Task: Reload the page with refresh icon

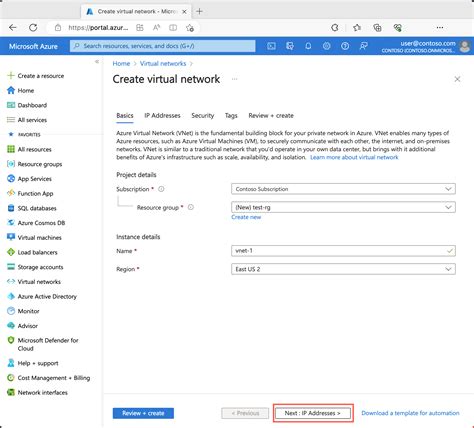Action: point(33,28)
